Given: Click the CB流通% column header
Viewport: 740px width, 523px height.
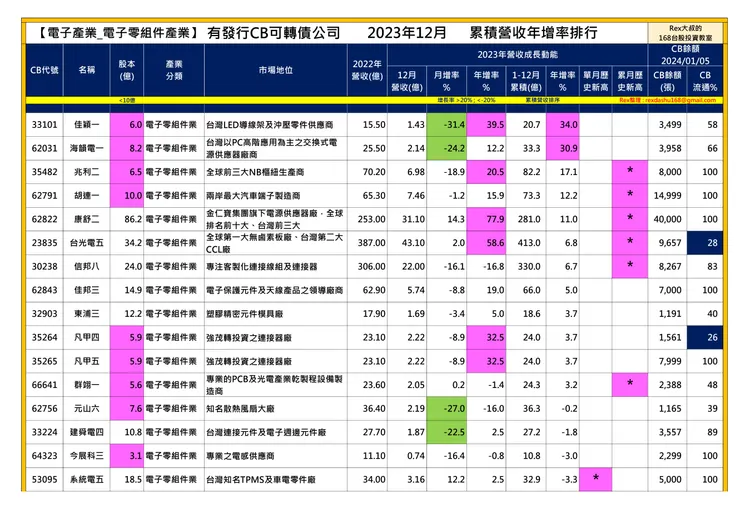Looking at the screenshot, I should (x=705, y=81).
